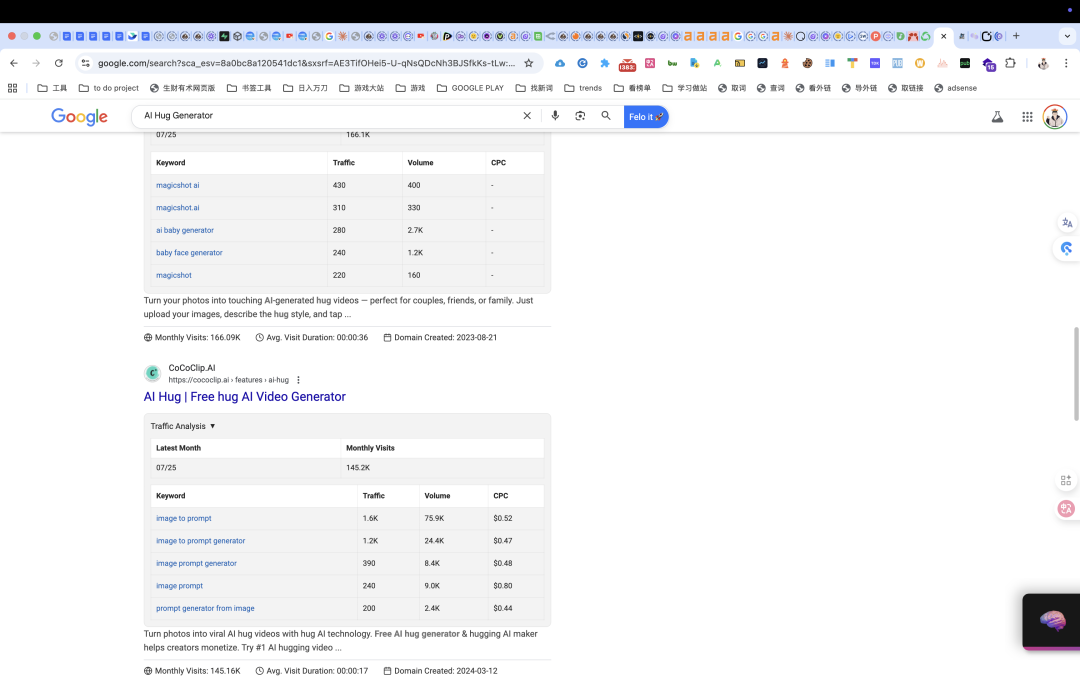This screenshot has width=1080, height=698.
Task: Open the blue puzzle piece extension icon
Action: pyautogui.click(x=605, y=63)
